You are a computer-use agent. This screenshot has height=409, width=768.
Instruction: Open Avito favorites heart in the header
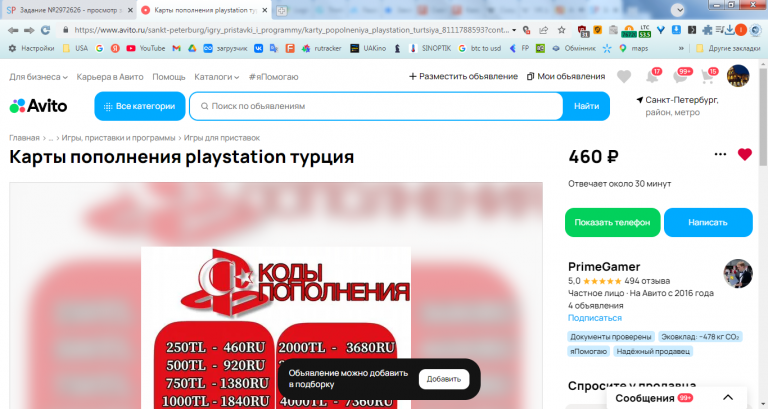(624, 76)
